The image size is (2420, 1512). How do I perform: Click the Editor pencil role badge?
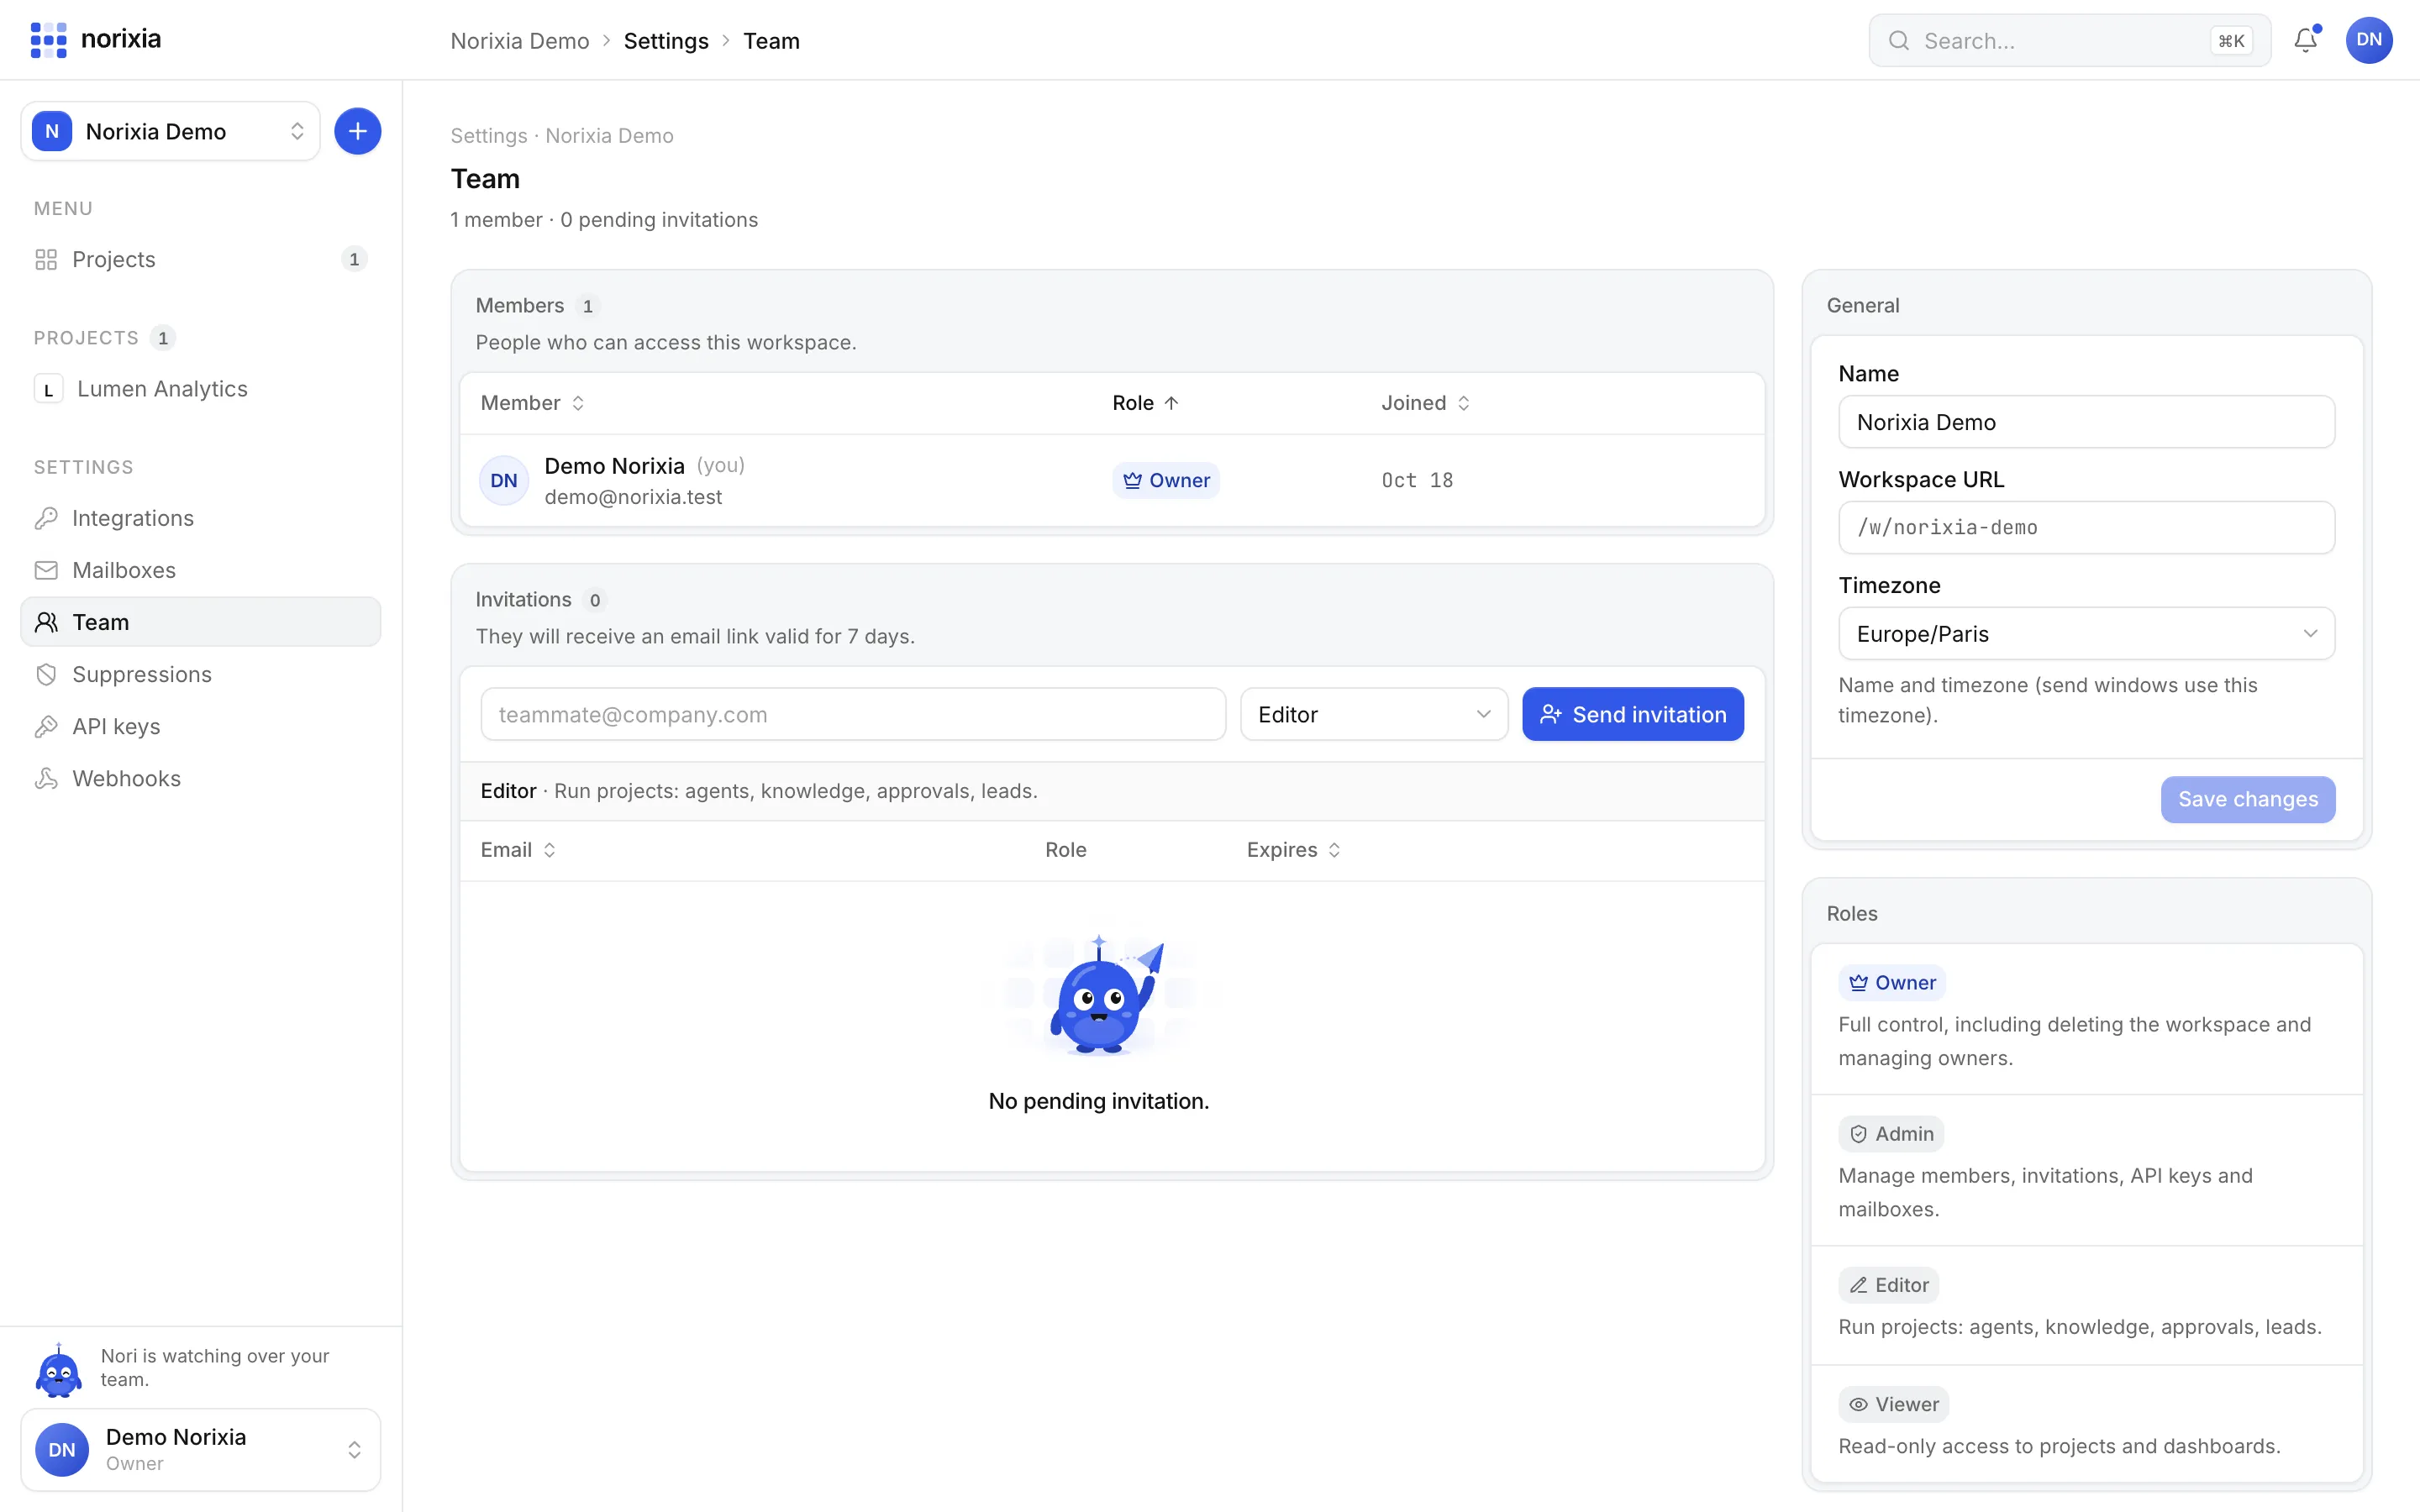(x=1889, y=1285)
